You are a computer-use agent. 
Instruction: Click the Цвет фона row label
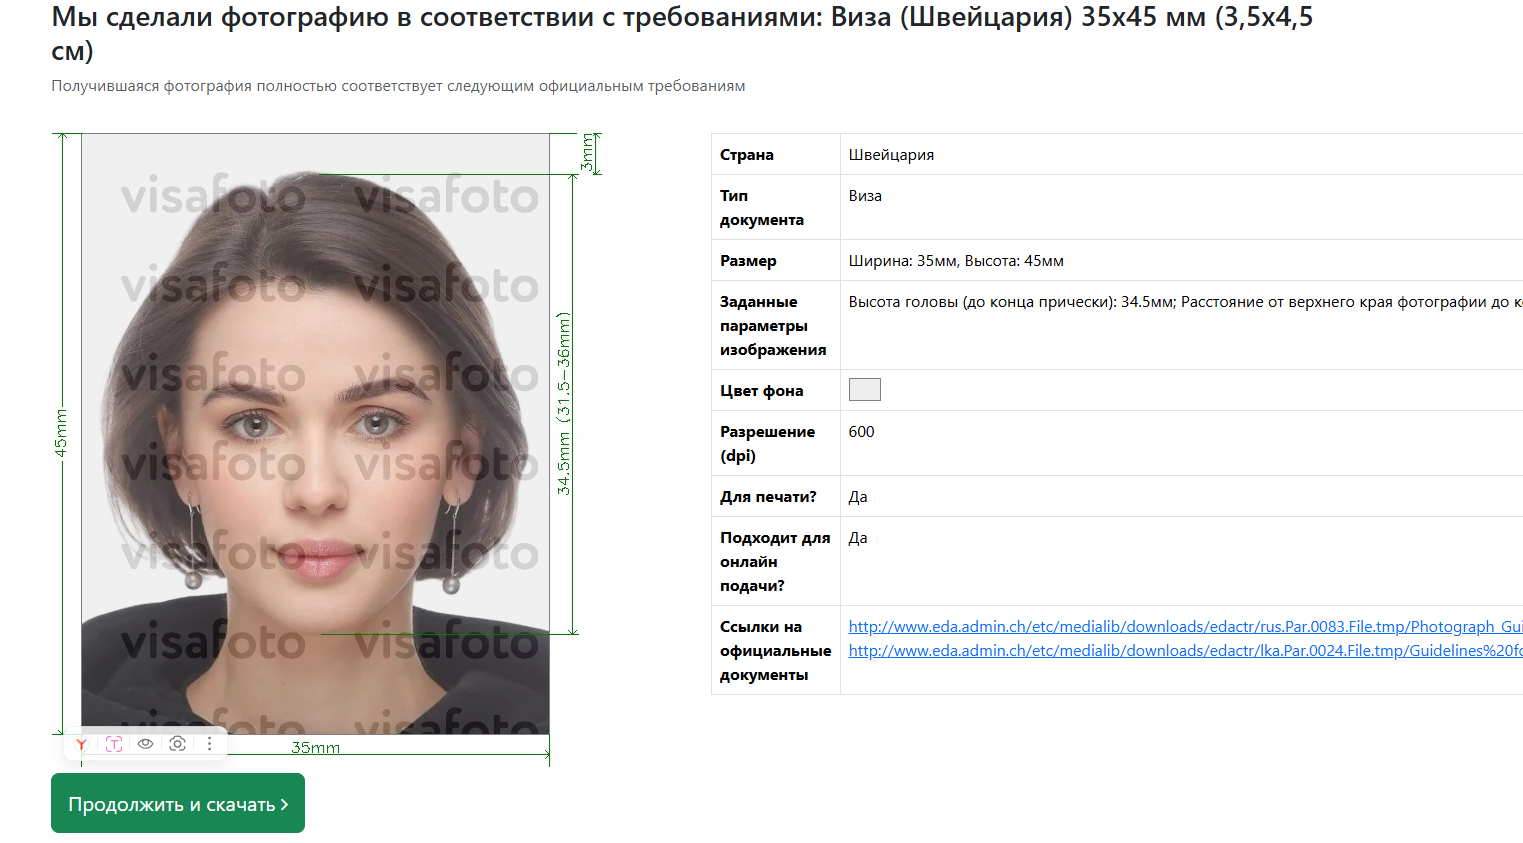click(x=762, y=391)
